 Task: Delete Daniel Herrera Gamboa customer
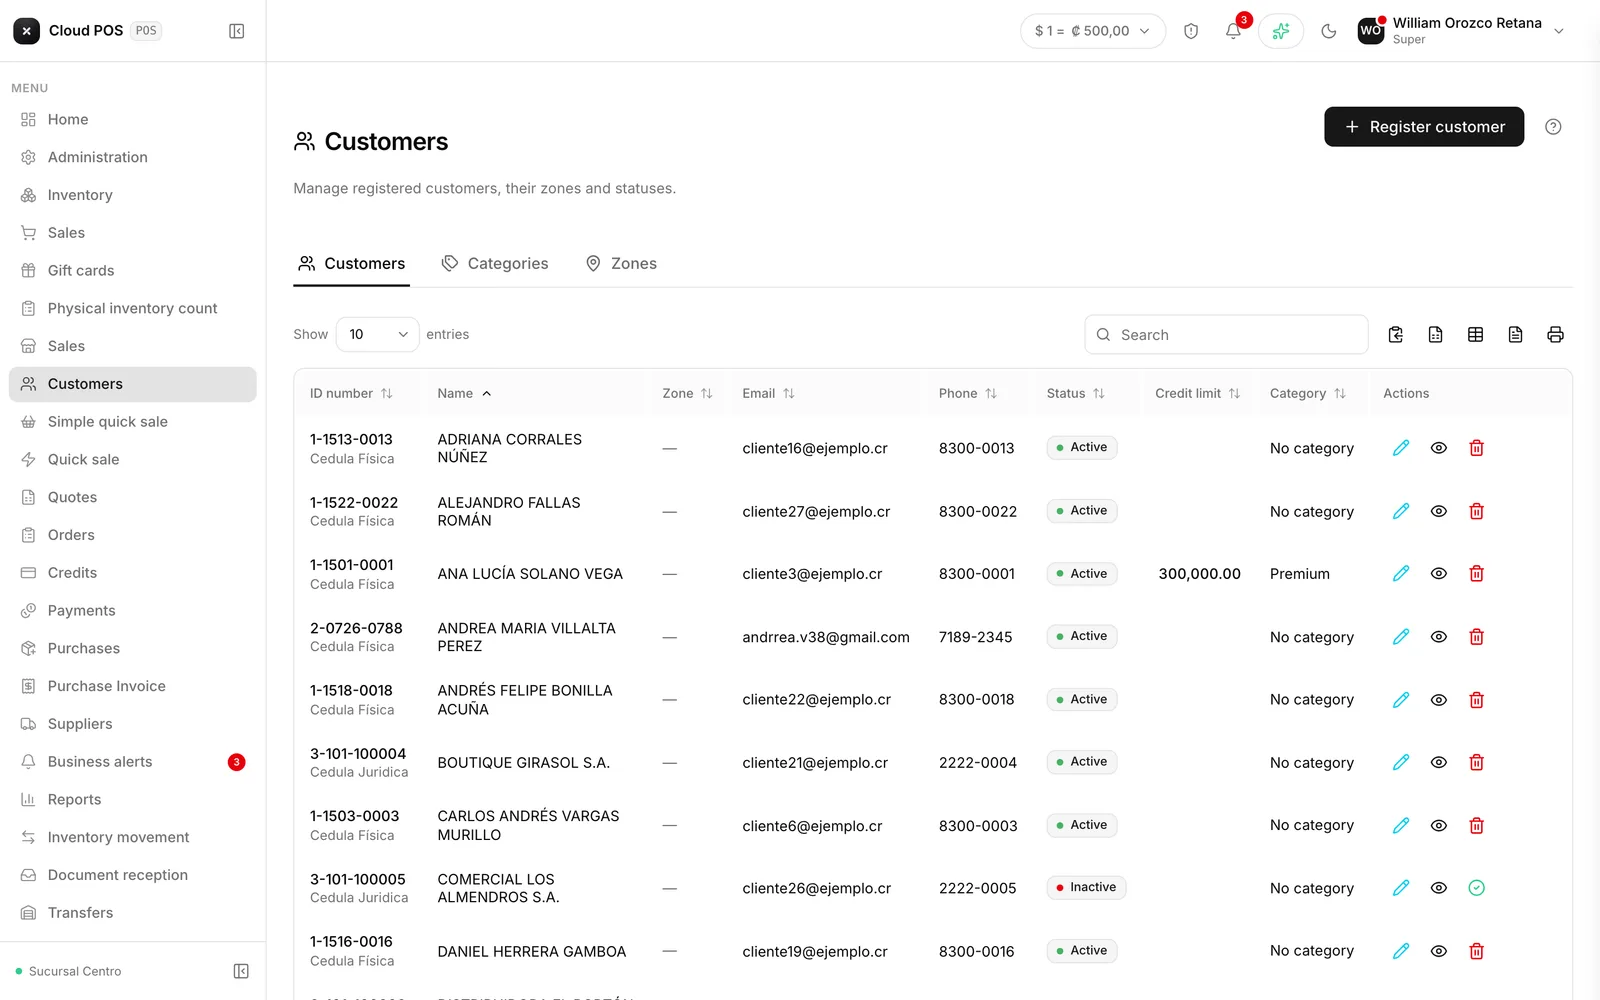(x=1476, y=951)
